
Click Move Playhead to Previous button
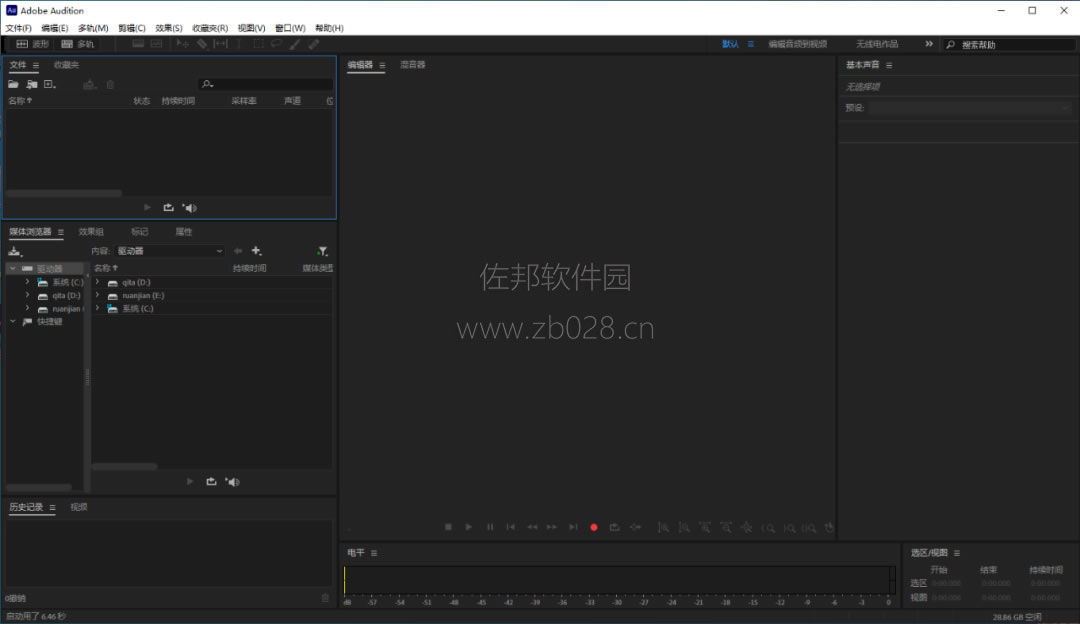click(x=510, y=527)
